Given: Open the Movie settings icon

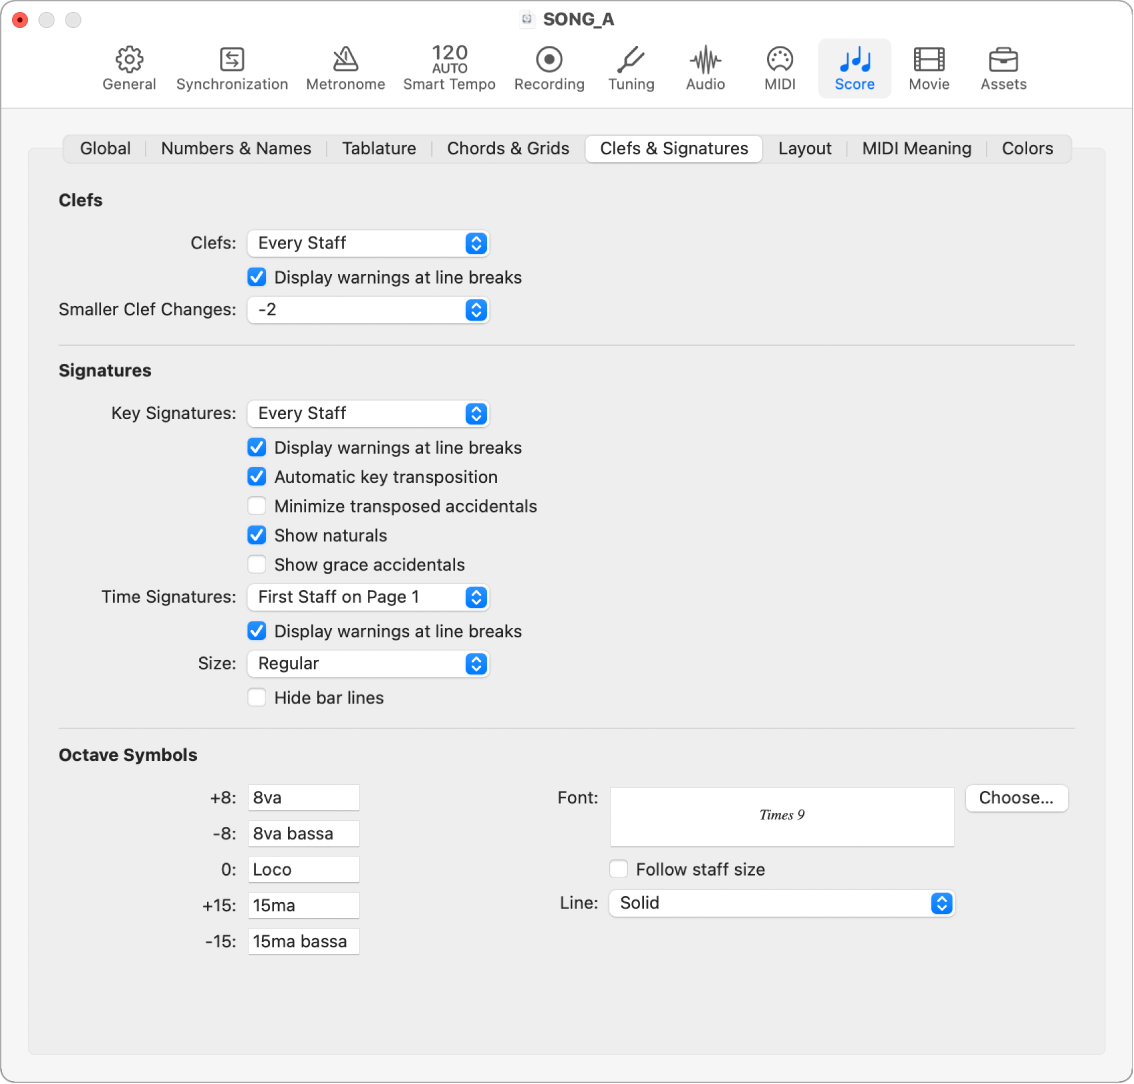Looking at the screenshot, I should 929,60.
